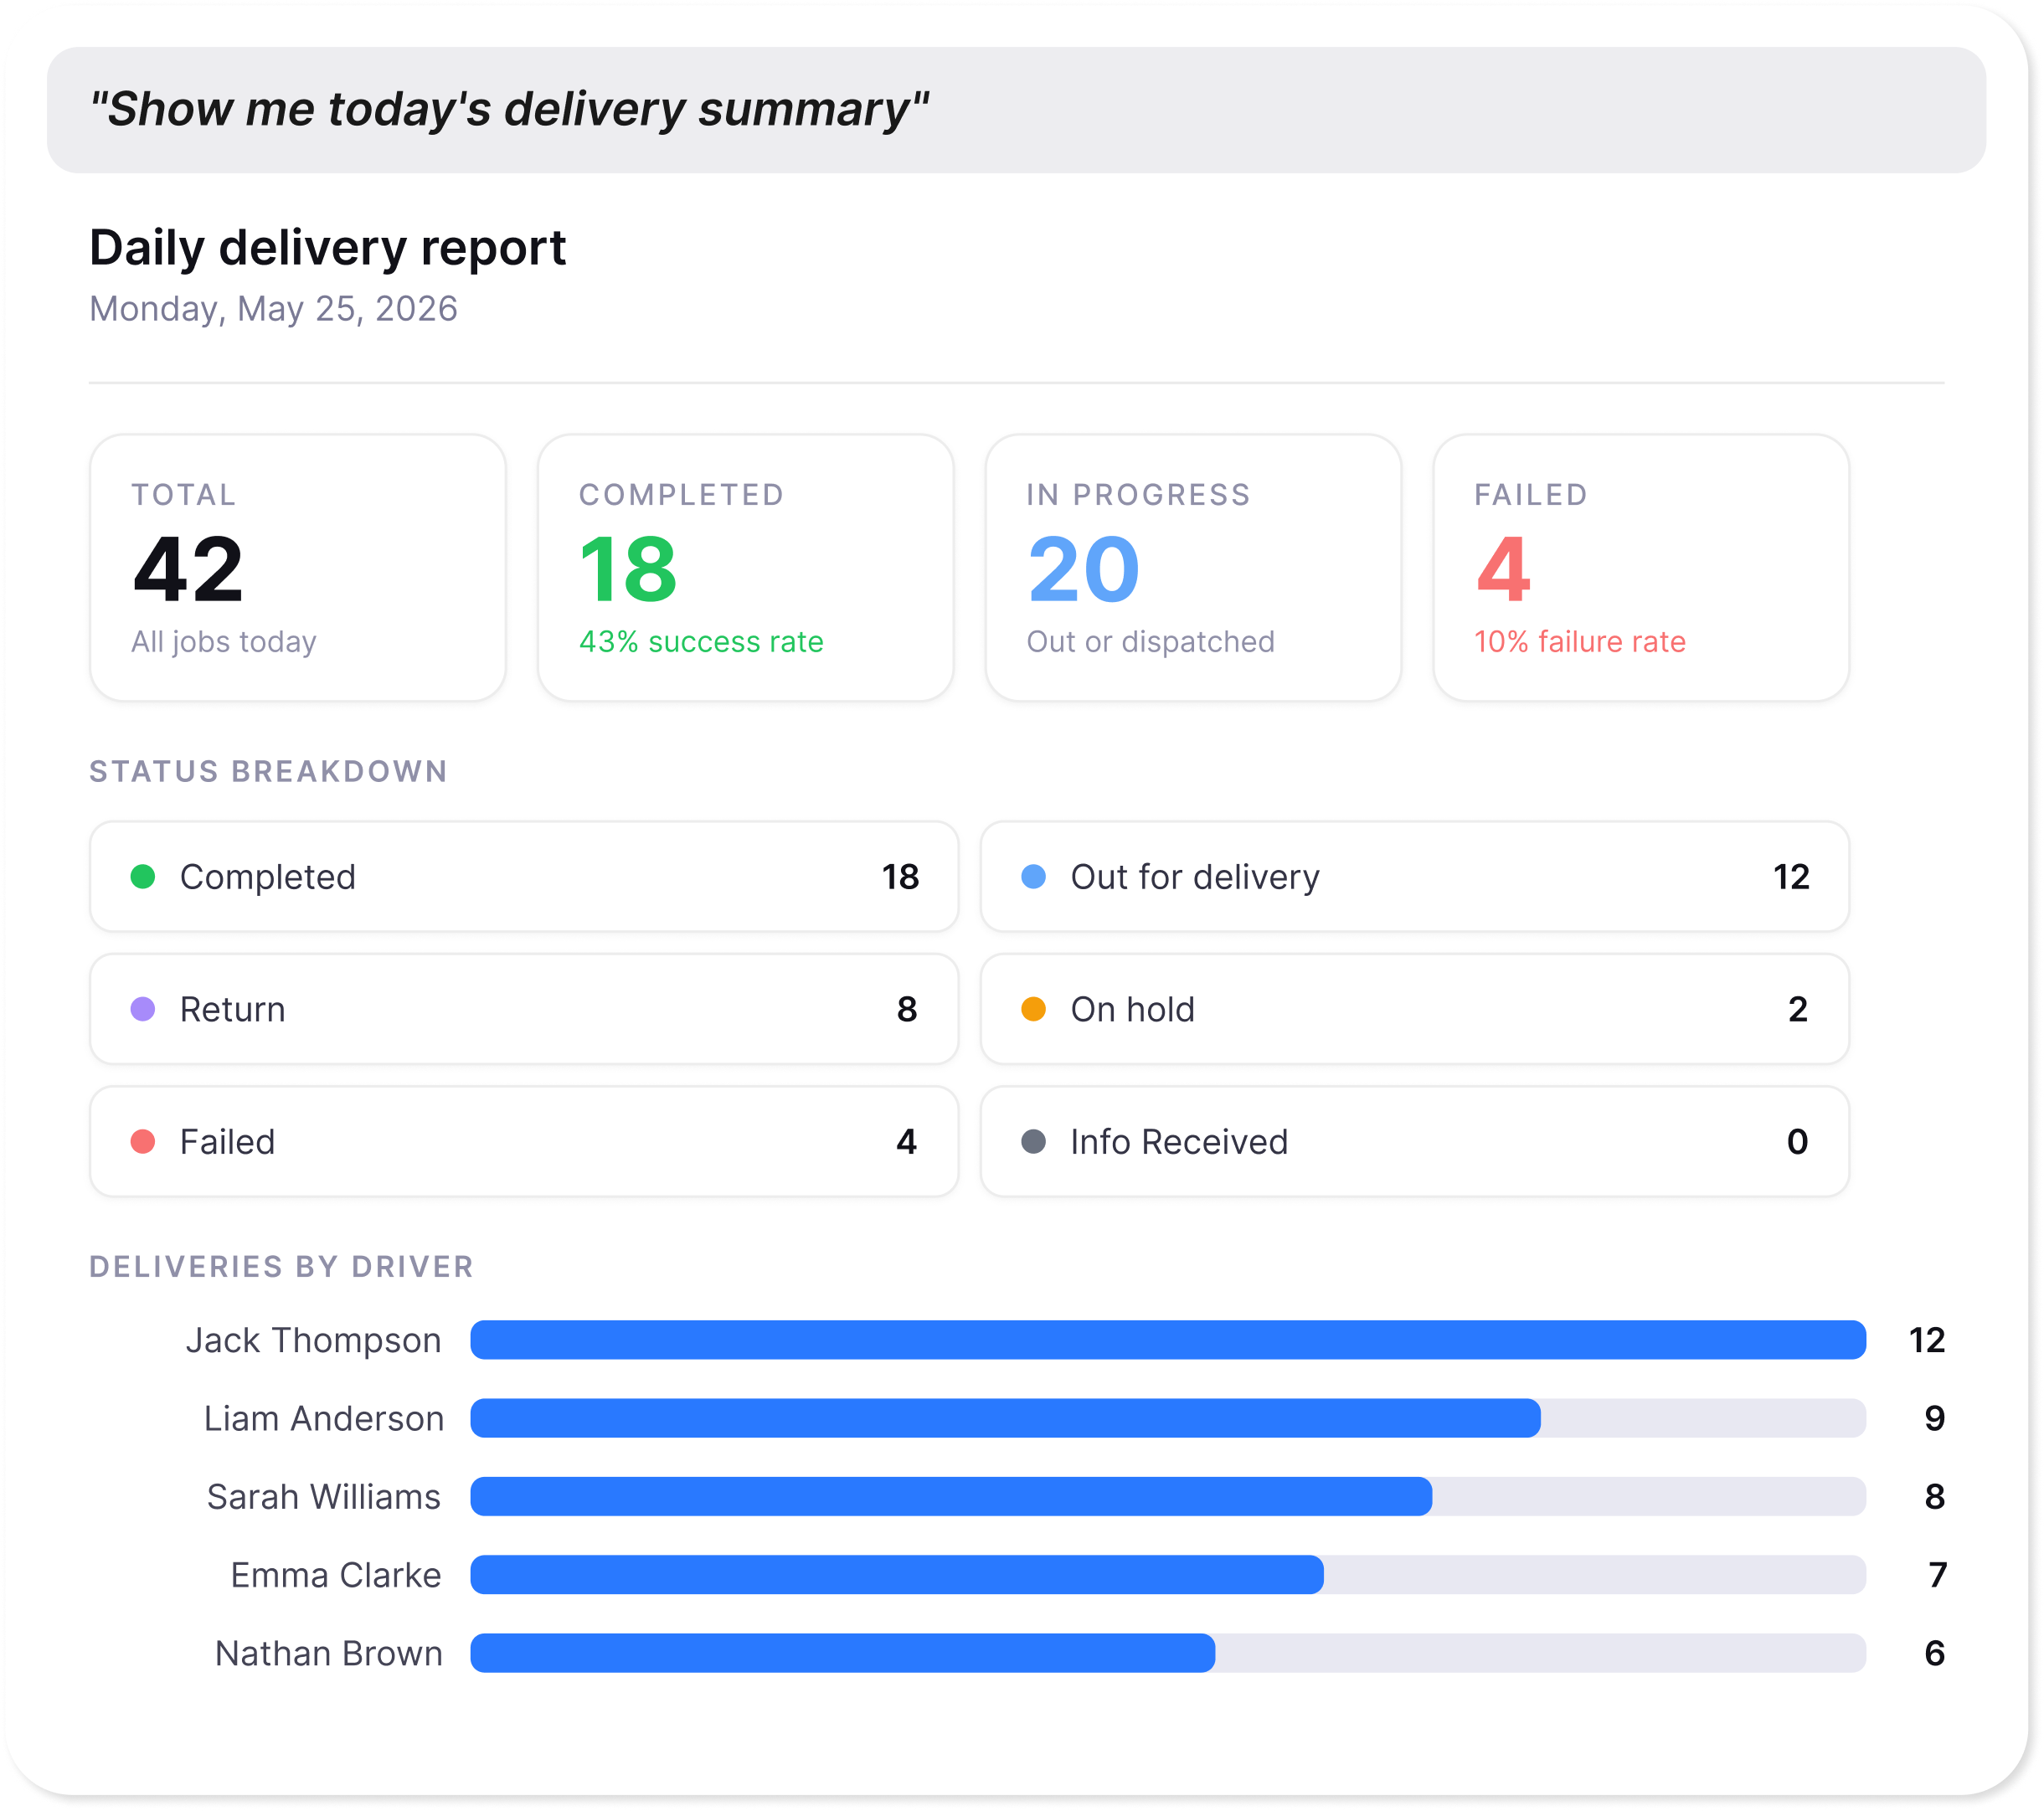Click the count 12 in Out for delivery row
The height and width of the screenshot is (1811, 2044).
pyautogui.click(x=1791, y=877)
